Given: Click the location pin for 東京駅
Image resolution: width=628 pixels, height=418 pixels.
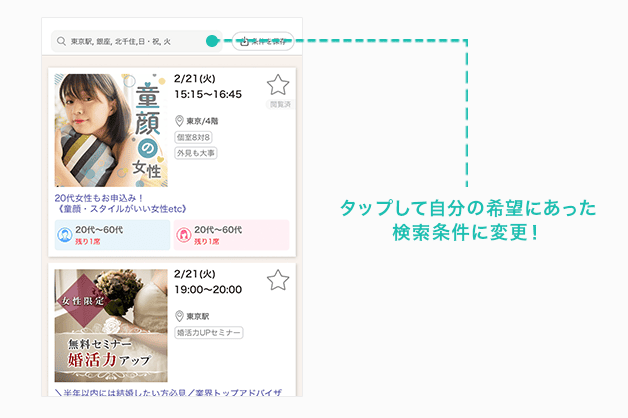Looking at the screenshot, I should (x=179, y=316).
